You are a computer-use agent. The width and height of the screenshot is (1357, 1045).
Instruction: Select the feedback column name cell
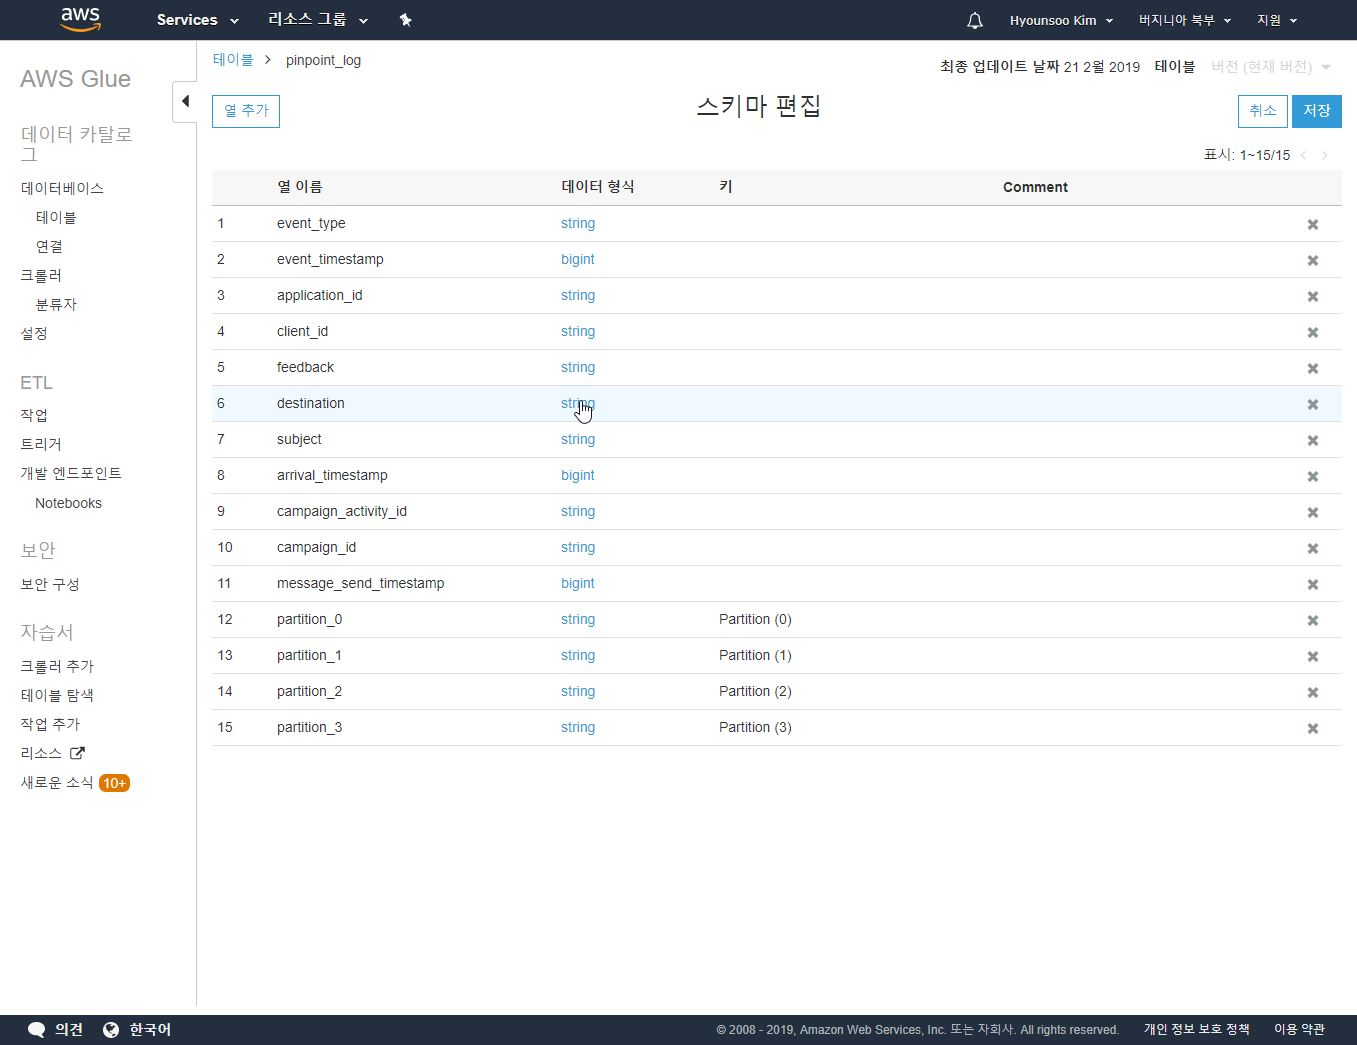point(305,367)
